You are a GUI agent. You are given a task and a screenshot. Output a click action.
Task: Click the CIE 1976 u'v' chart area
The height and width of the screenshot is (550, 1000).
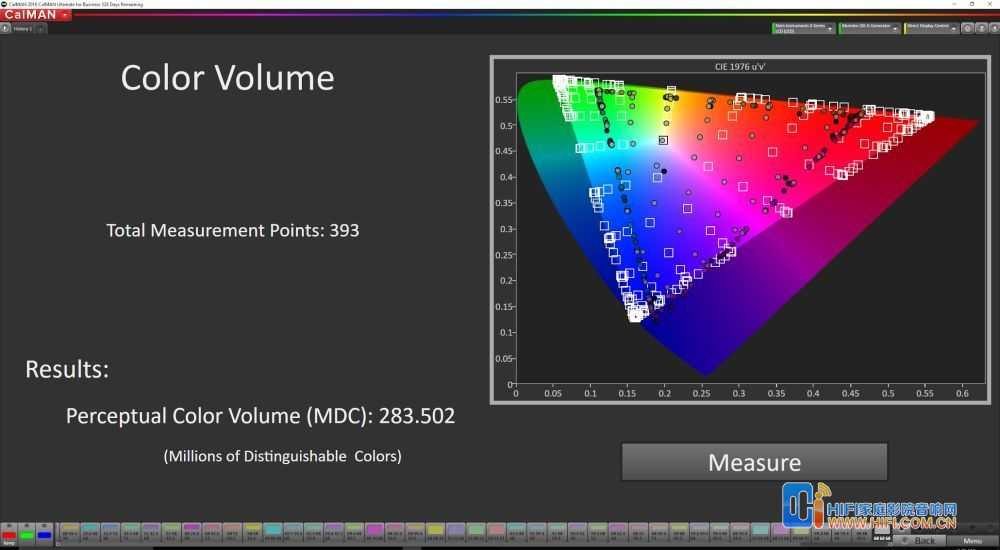[740, 230]
